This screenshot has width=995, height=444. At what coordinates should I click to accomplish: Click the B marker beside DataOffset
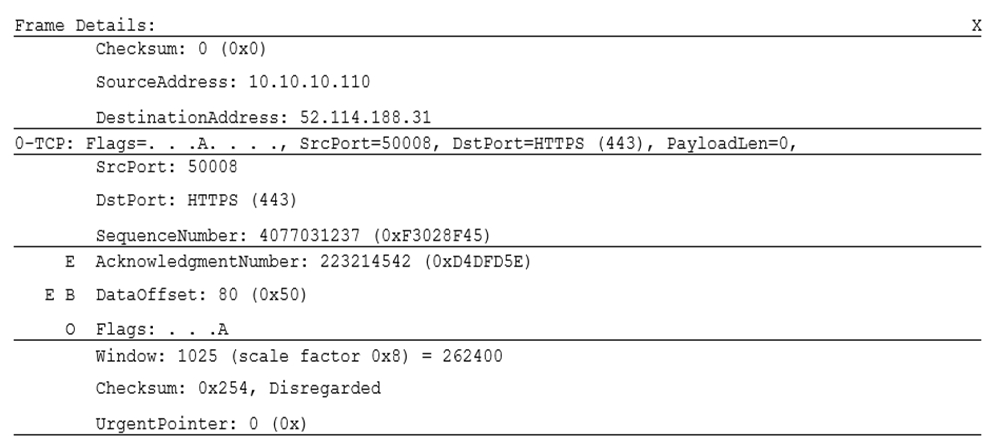(x=70, y=295)
